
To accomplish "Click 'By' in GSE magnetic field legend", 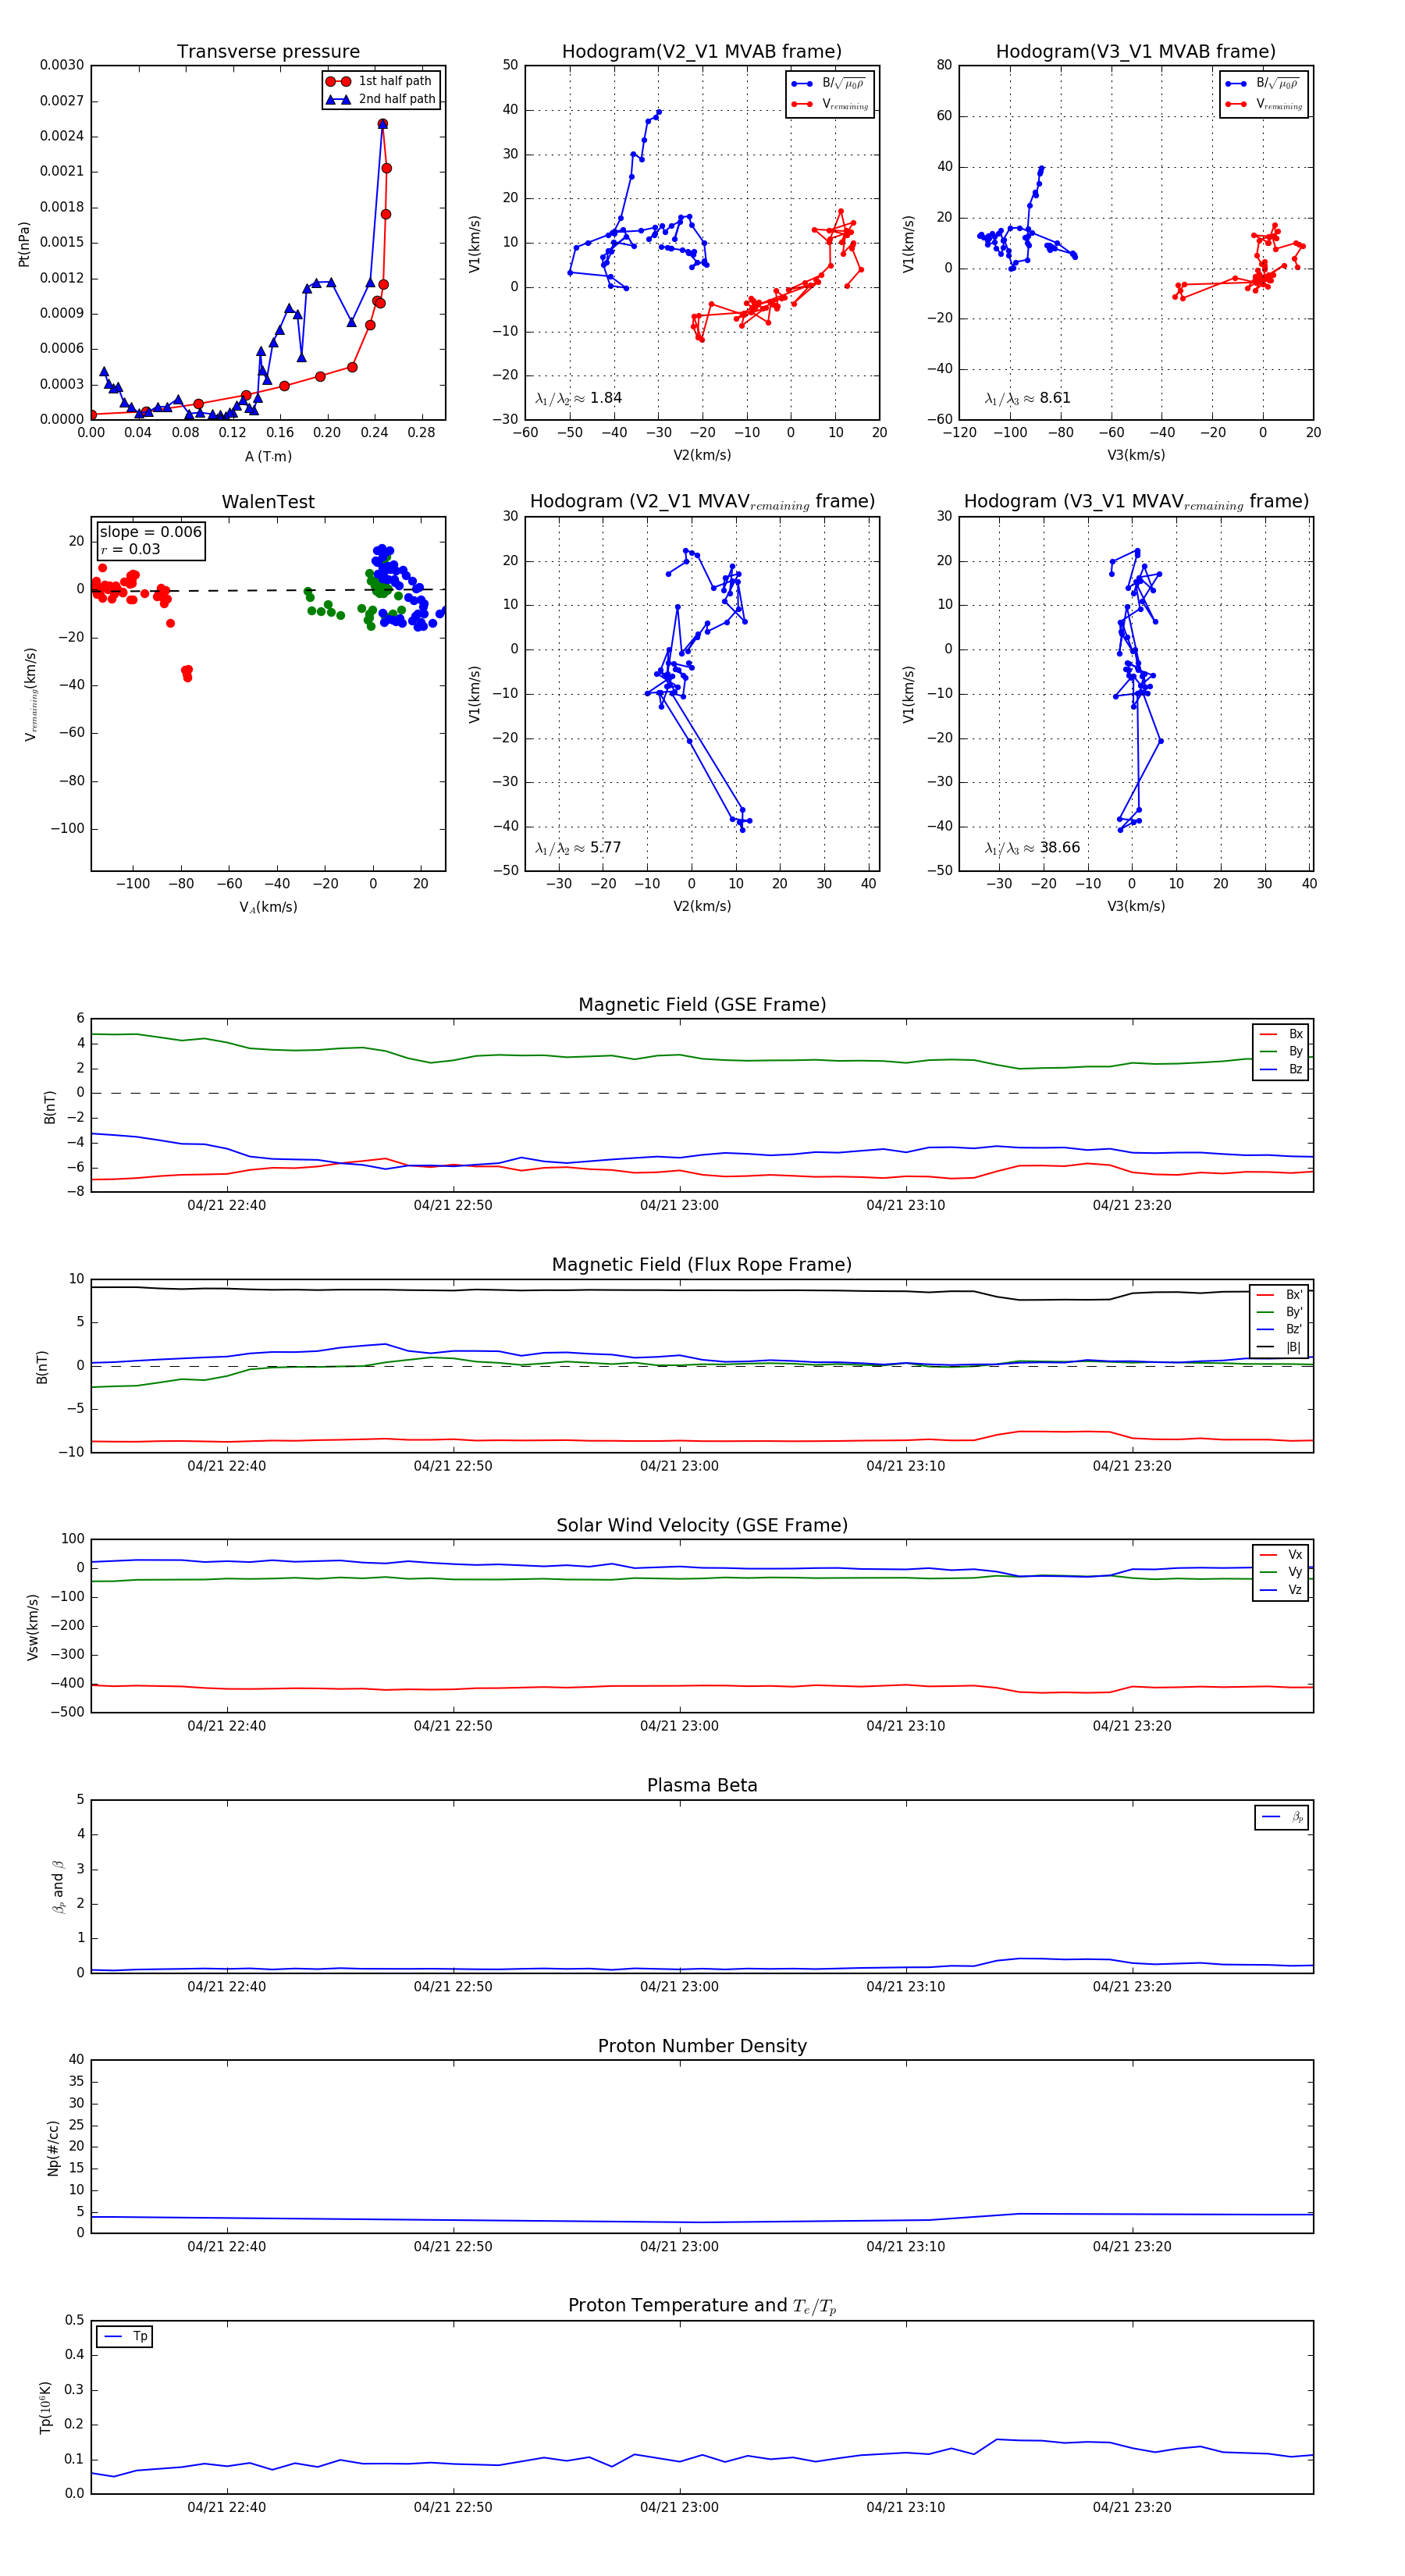I will [x=1281, y=1051].
